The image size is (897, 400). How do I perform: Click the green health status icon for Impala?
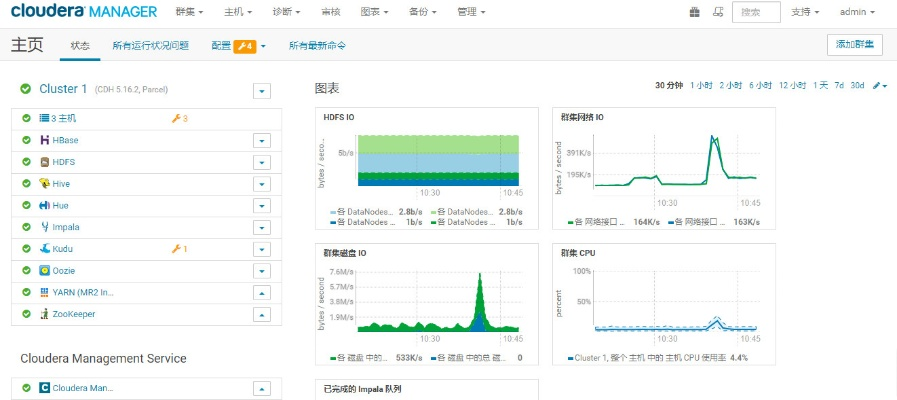(26, 227)
